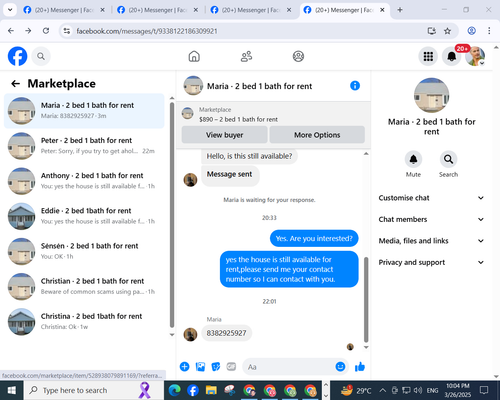The image size is (500, 400).
Task: Open the Friends icon in top navigation
Action: (246, 56)
